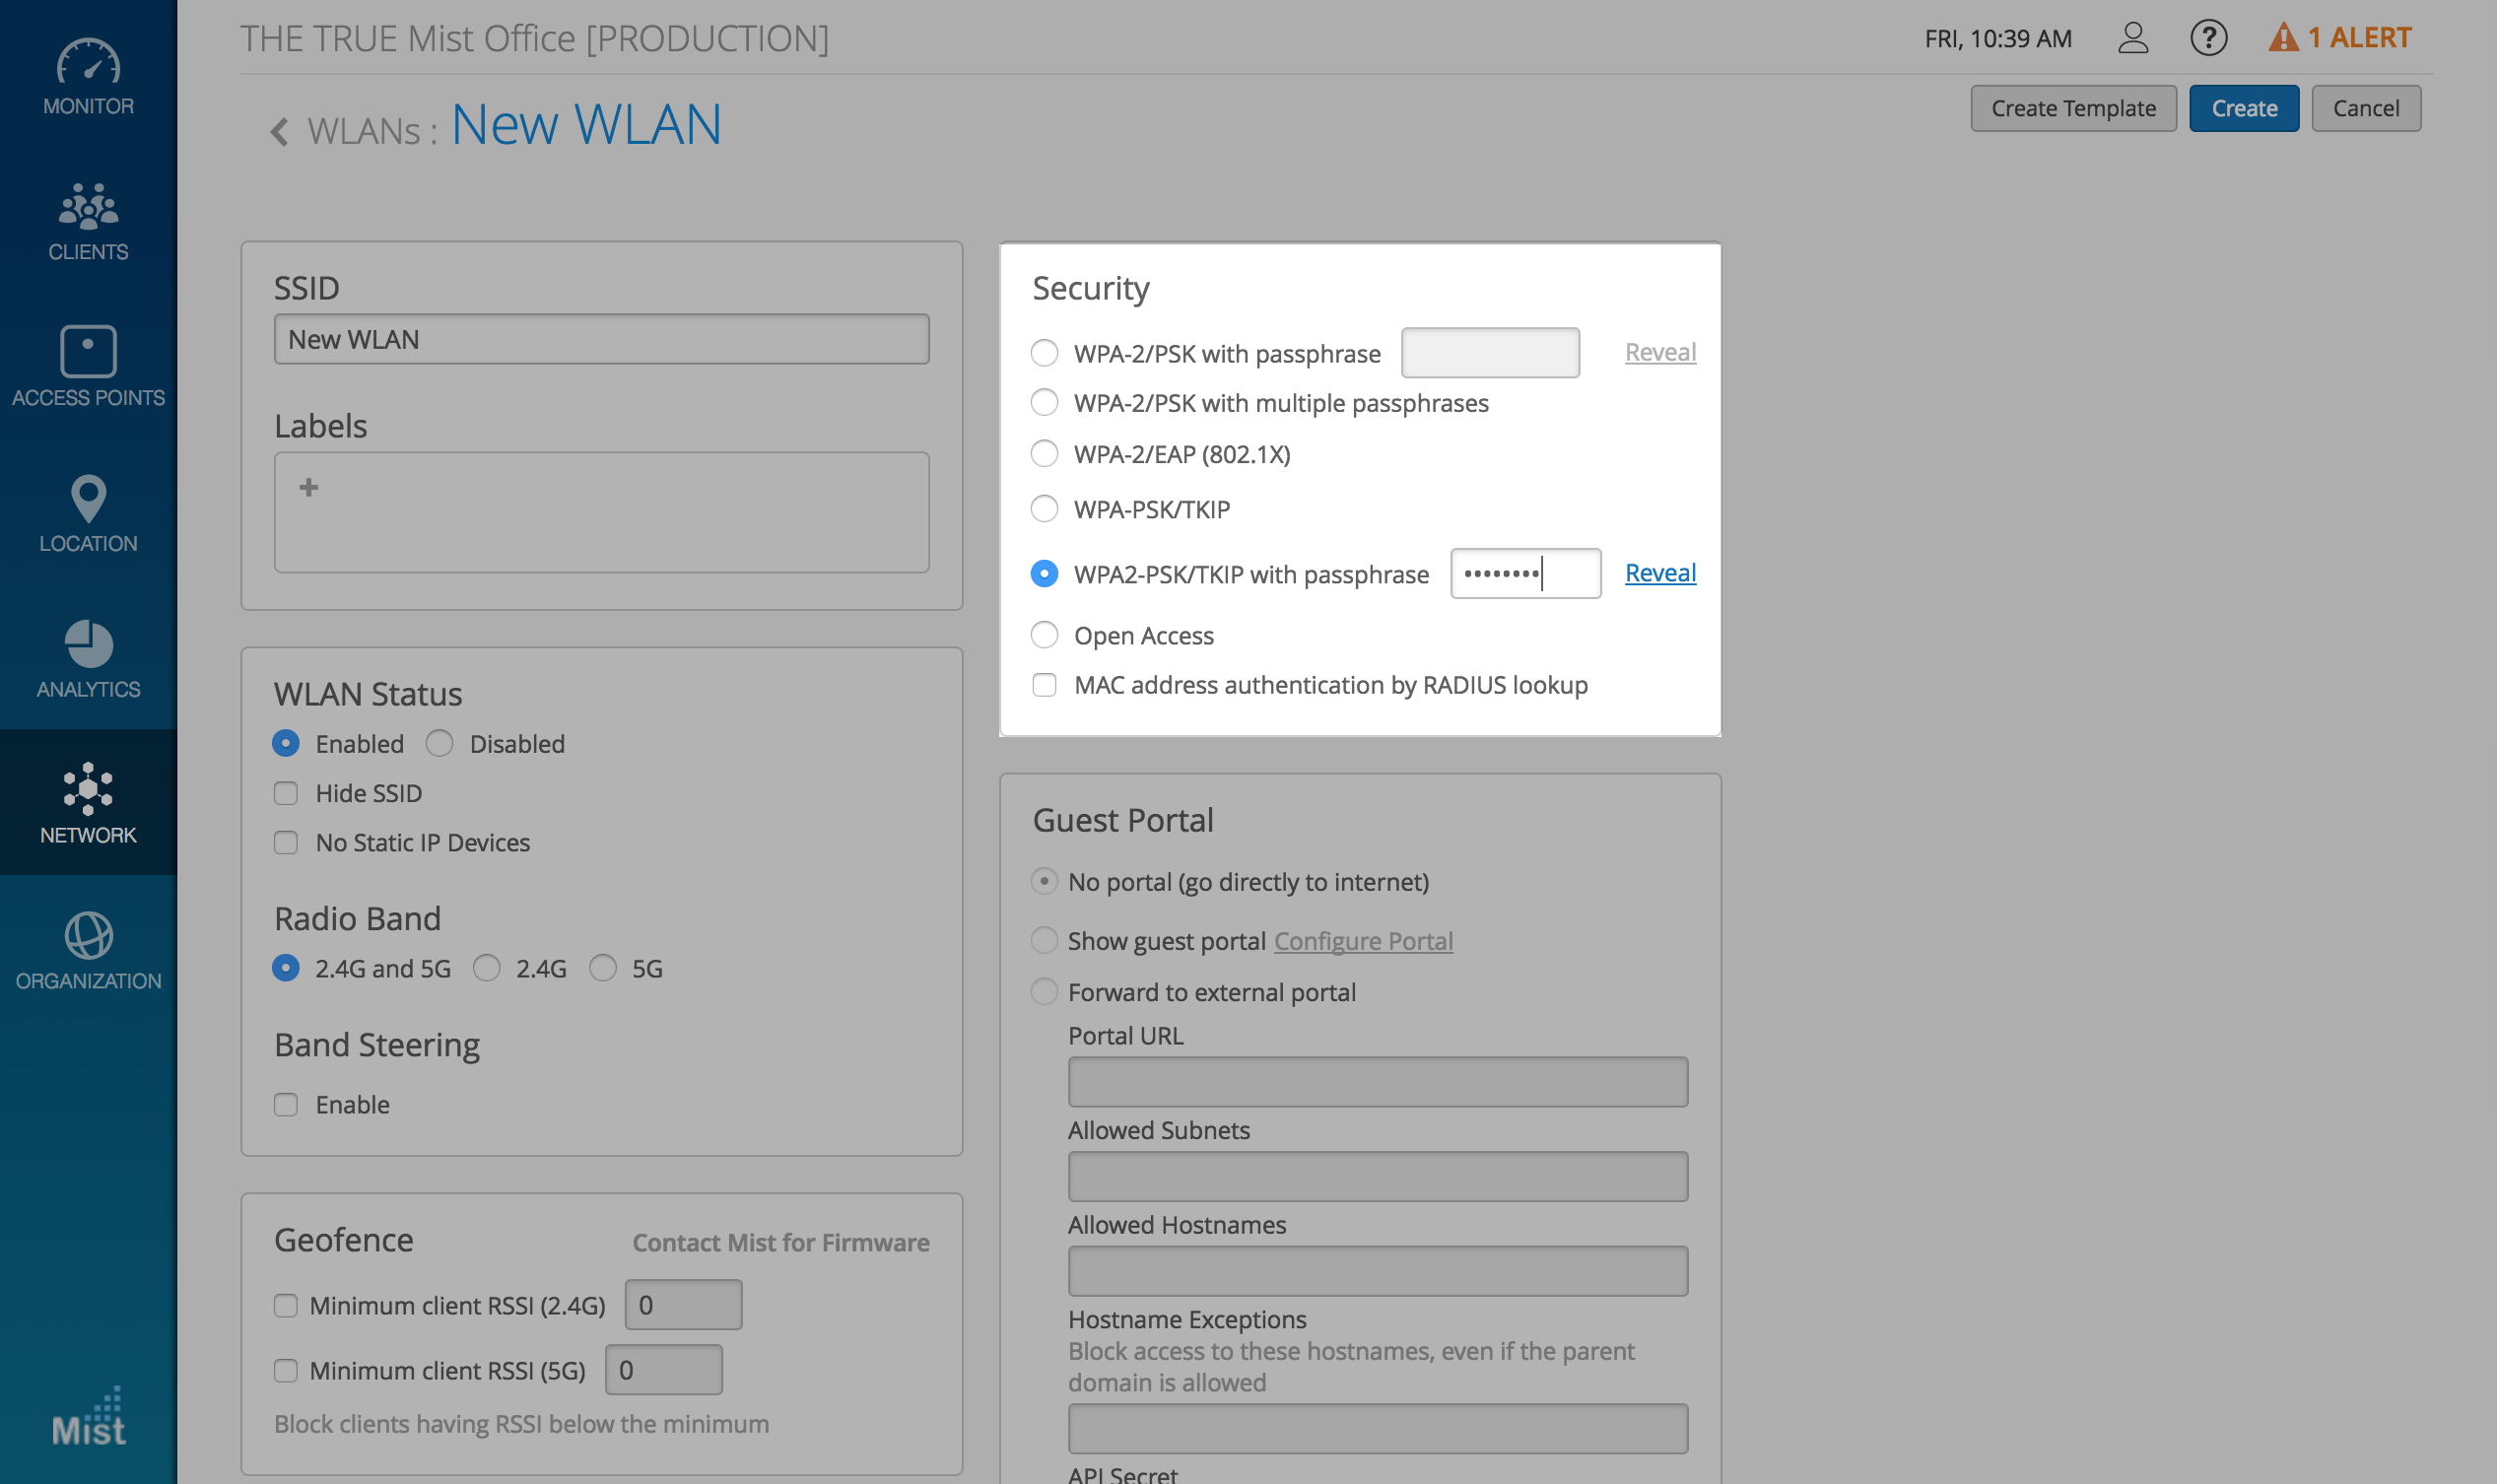Add a label with plus icon
Image resolution: width=2497 pixels, height=1484 pixels.
[309, 487]
